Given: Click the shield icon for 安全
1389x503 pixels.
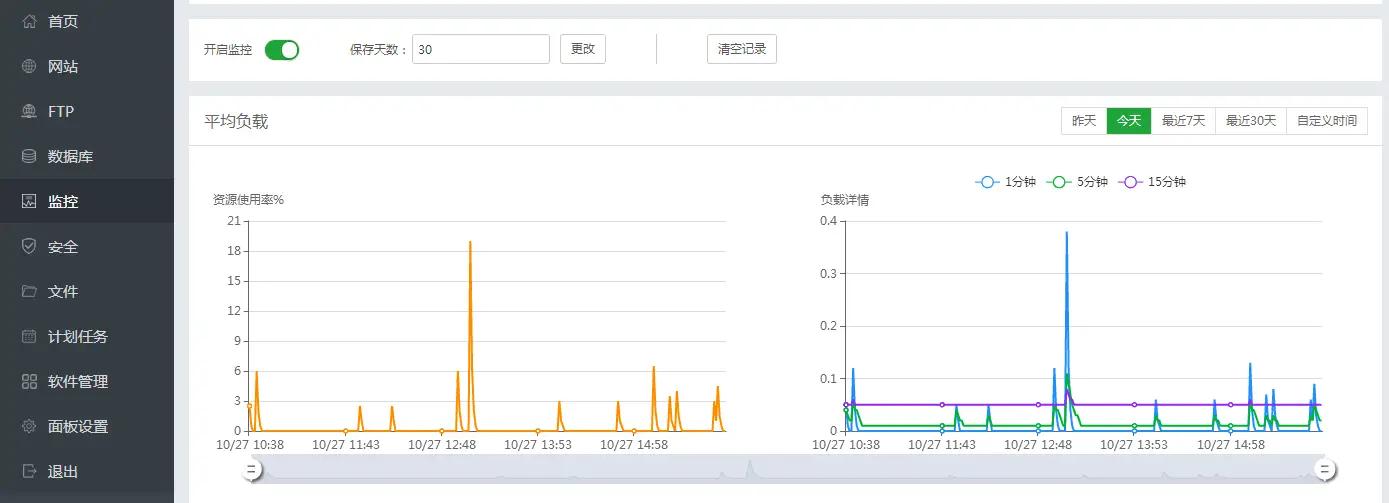Looking at the screenshot, I should pos(29,246).
